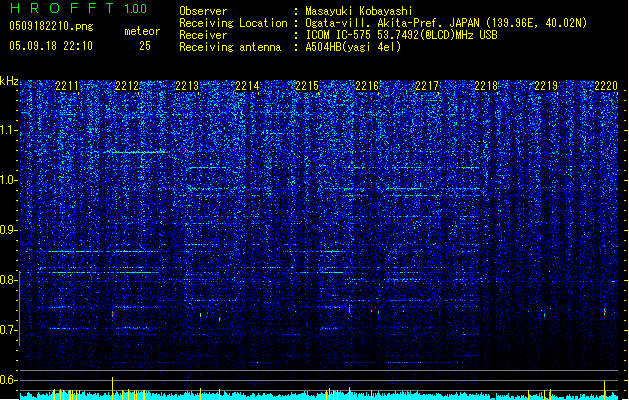Image resolution: width=629 pixels, height=400 pixels.
Task: Click the 2216 time axis label
Action: (x=367, y=86)
